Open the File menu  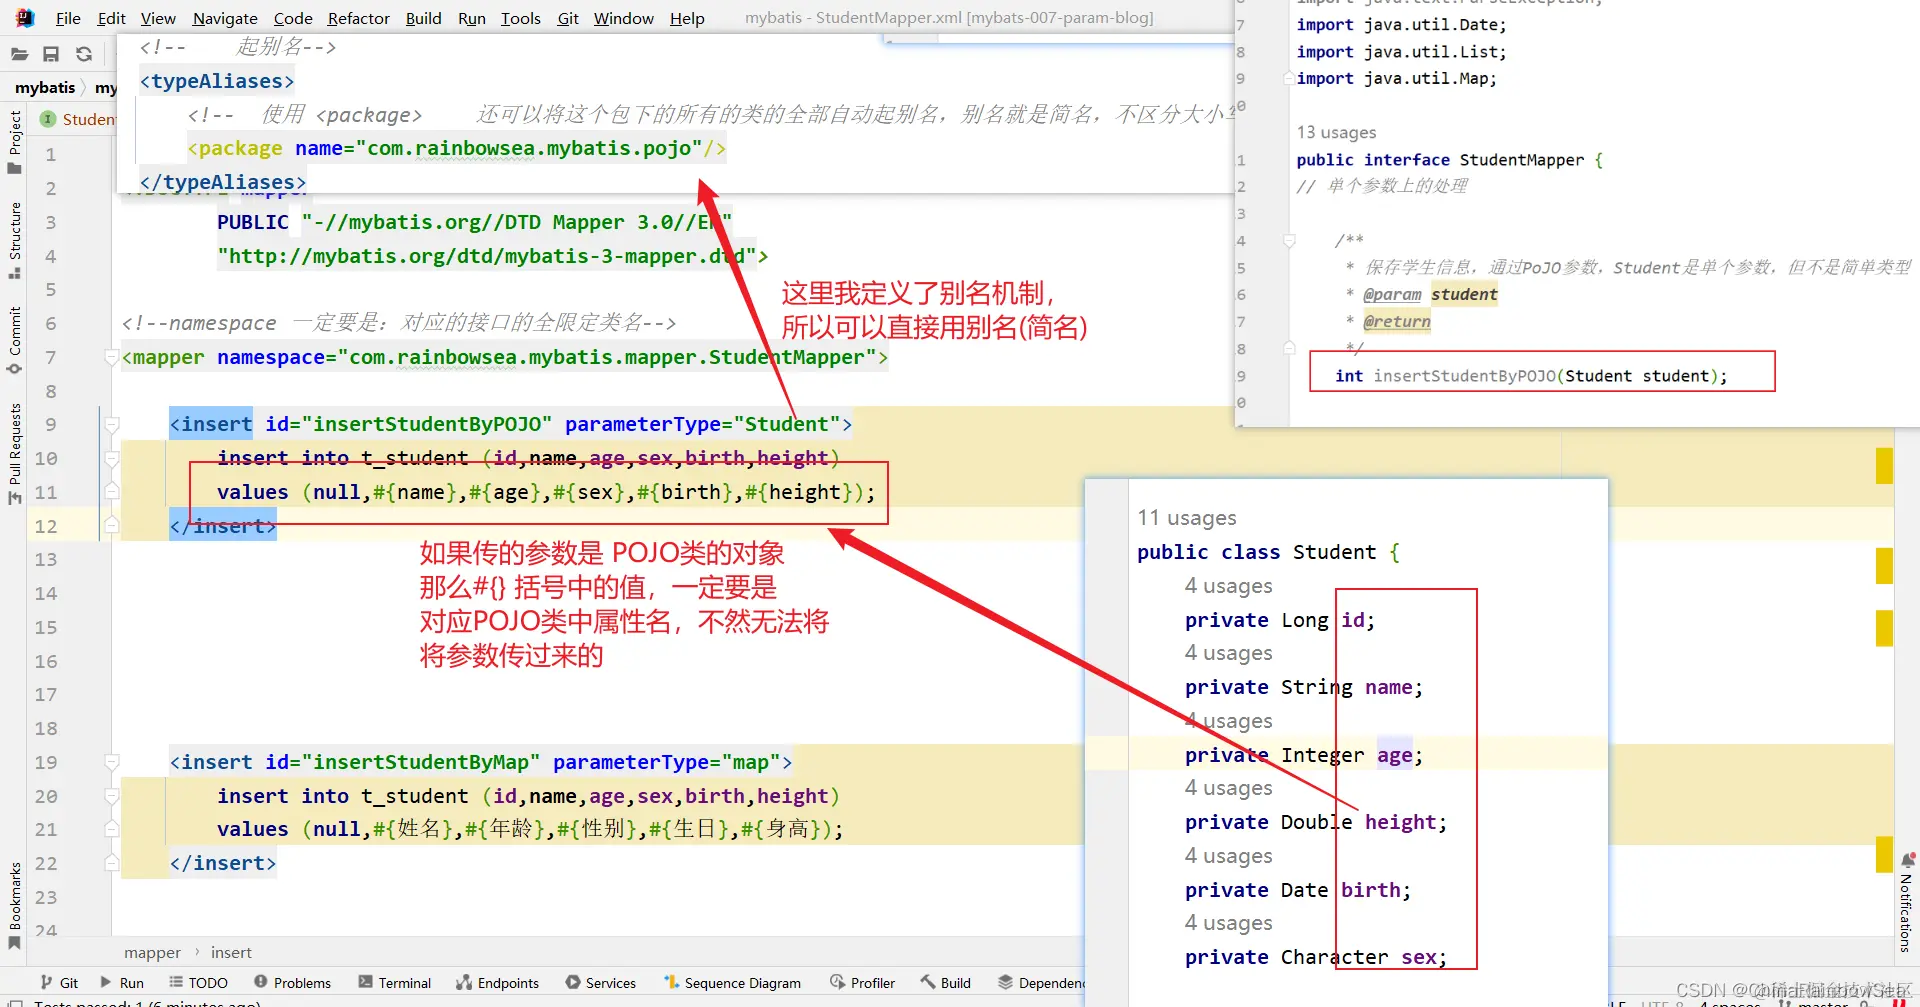pyautogui.click(x=68, y=18)
